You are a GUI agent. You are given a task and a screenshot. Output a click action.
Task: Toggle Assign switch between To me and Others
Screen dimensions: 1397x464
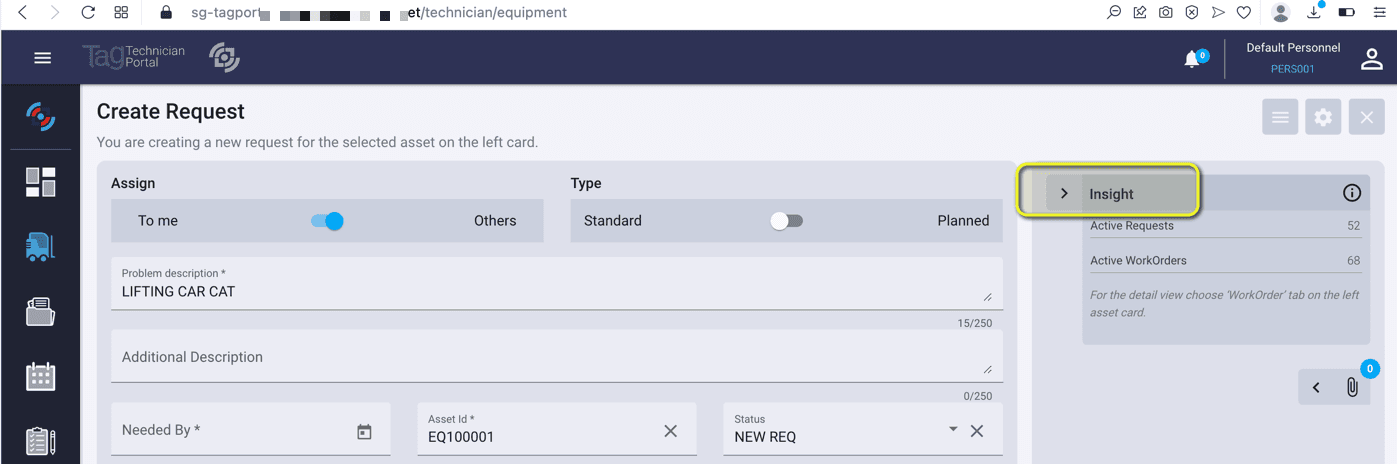pos(327,221)
